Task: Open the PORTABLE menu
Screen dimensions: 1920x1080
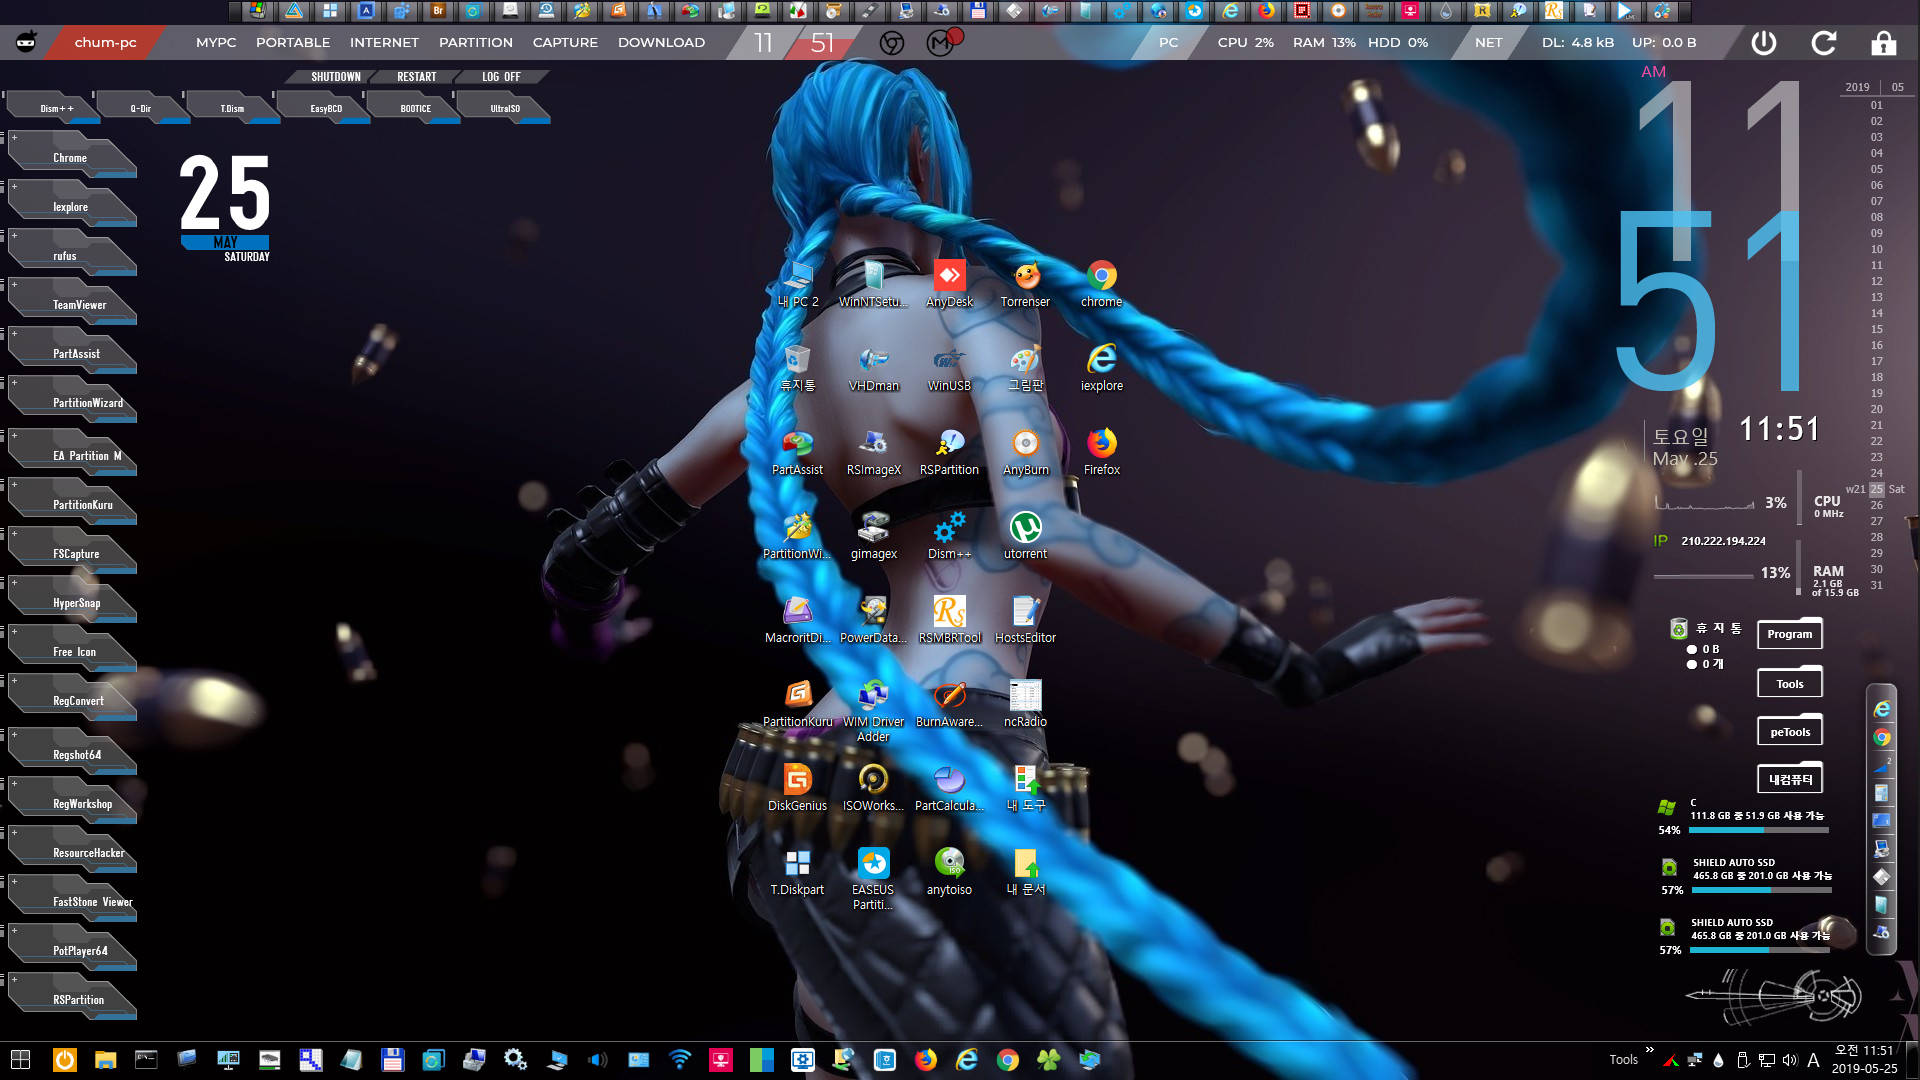Action: pos(293,43)
